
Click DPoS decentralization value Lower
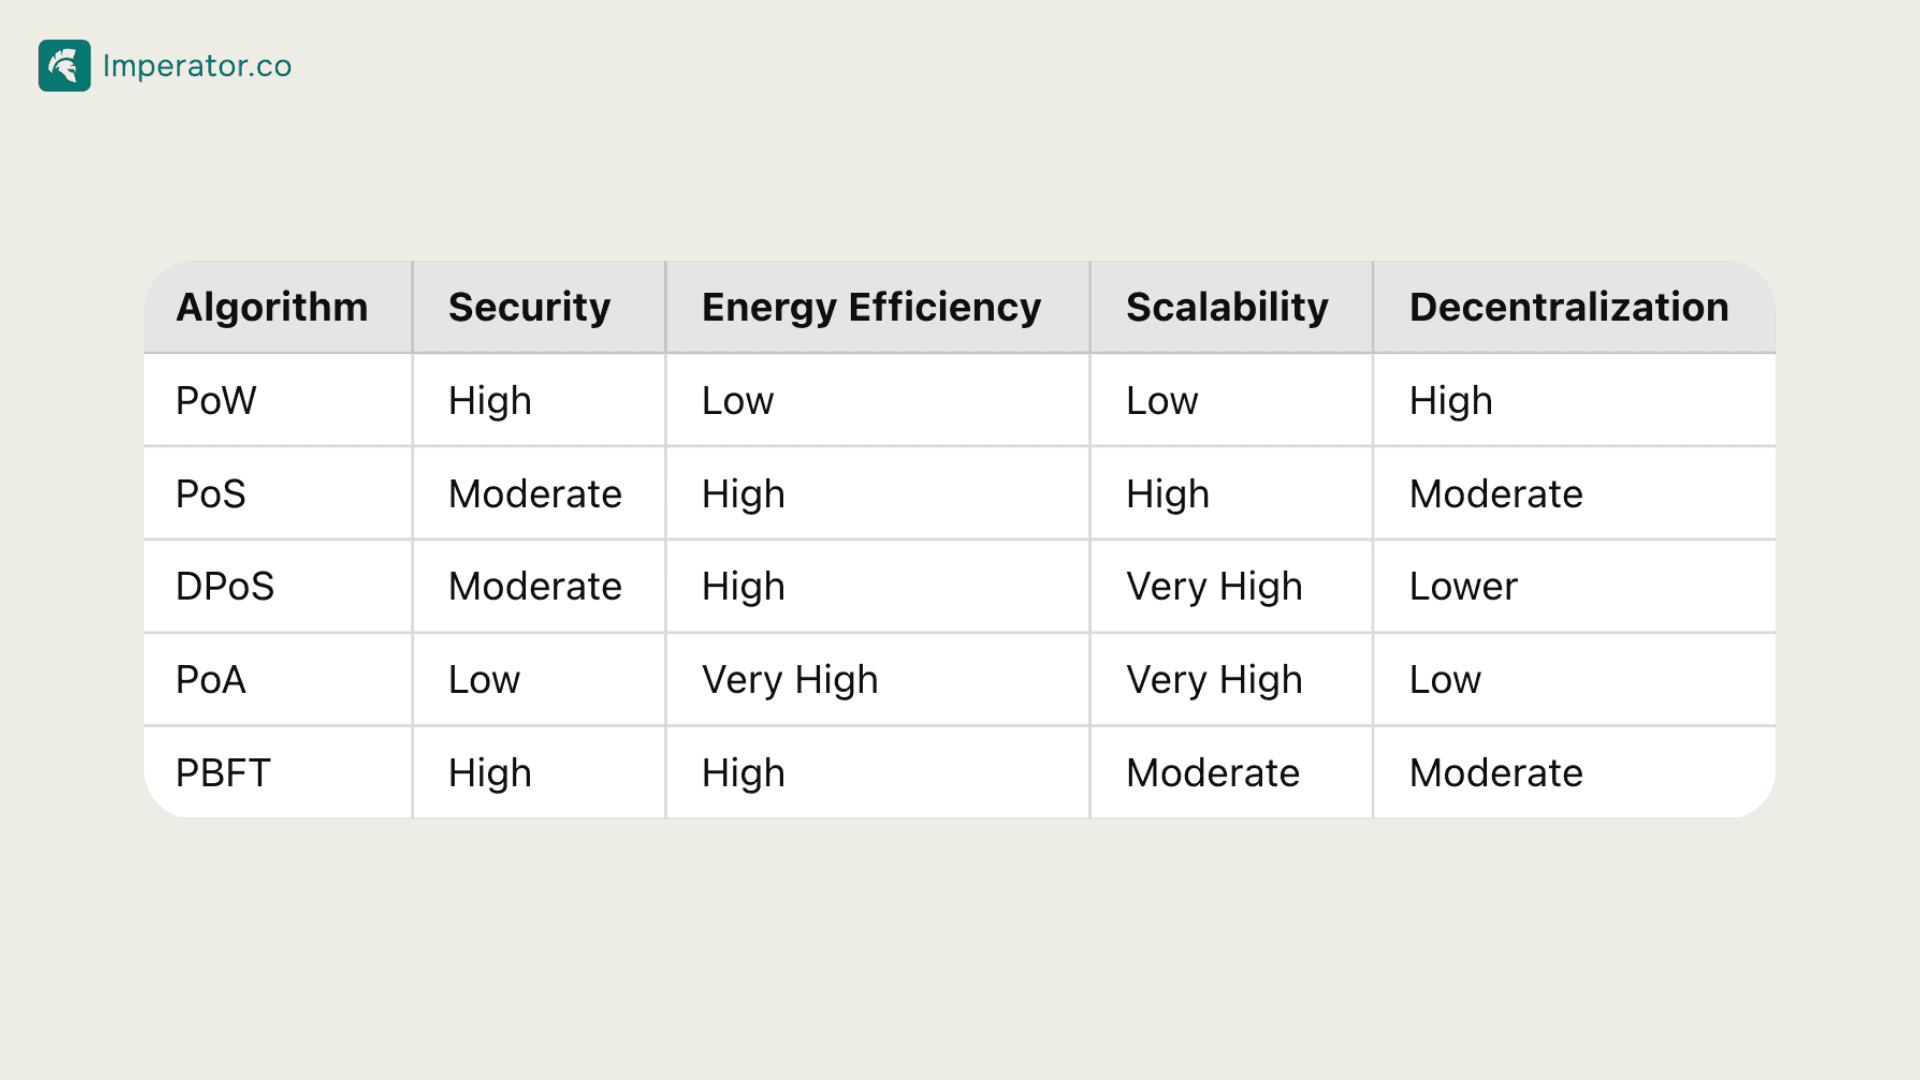coord(1575,587)
